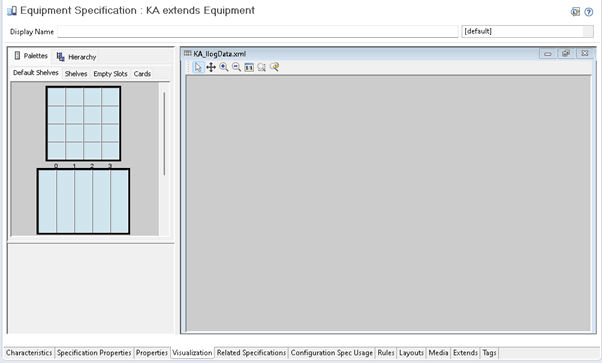The width and height of the screenshot is (602, 363).
Task: Open the Cards palette tab
Action: 142,74
